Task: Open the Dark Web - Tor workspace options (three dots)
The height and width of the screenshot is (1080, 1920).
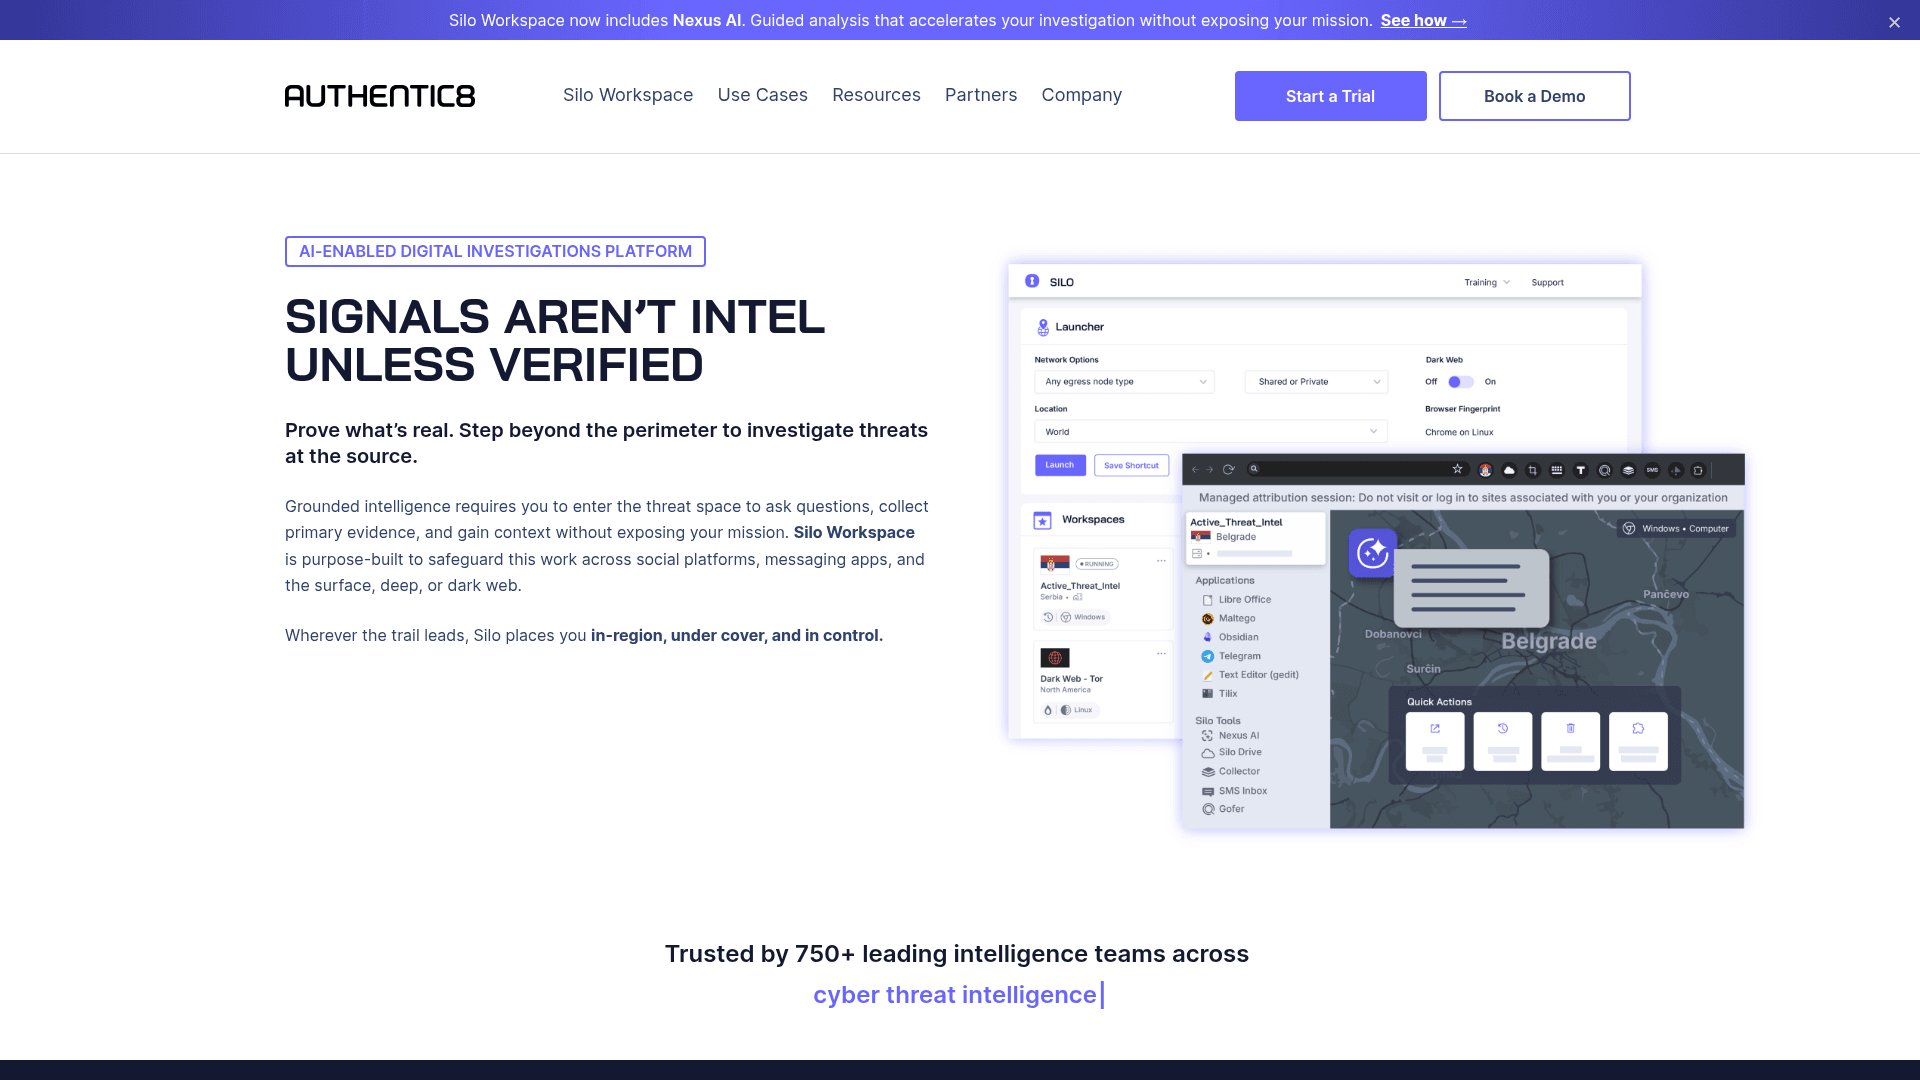Action: [1161, 653]
